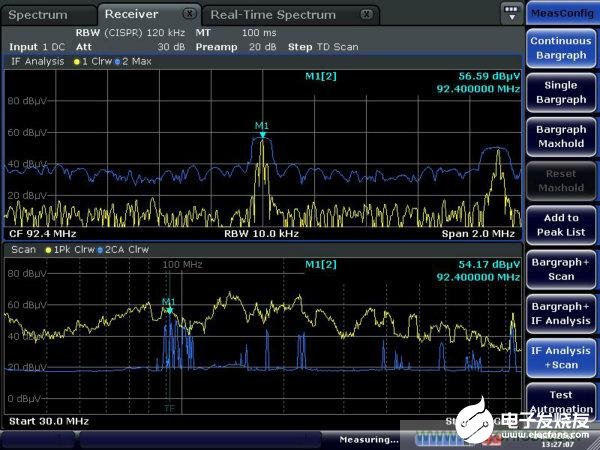
Task: Select Bargraph + IF Analysis display mode
Action: click(560, 313)
